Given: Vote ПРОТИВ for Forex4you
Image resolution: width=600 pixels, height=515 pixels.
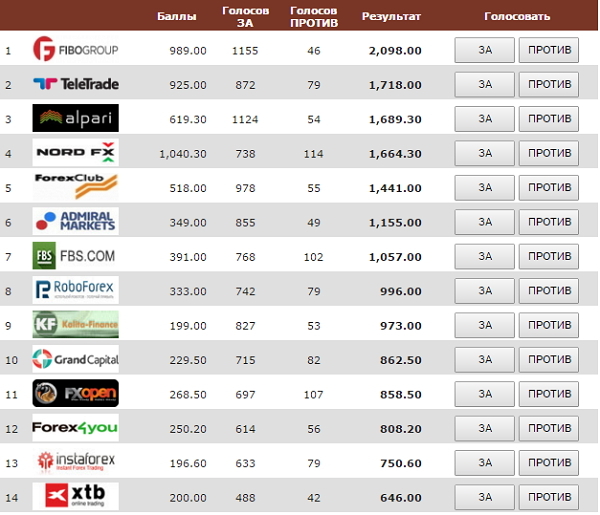Looking at the screenshot, I should pyautogui.click(x=549, y=429).
